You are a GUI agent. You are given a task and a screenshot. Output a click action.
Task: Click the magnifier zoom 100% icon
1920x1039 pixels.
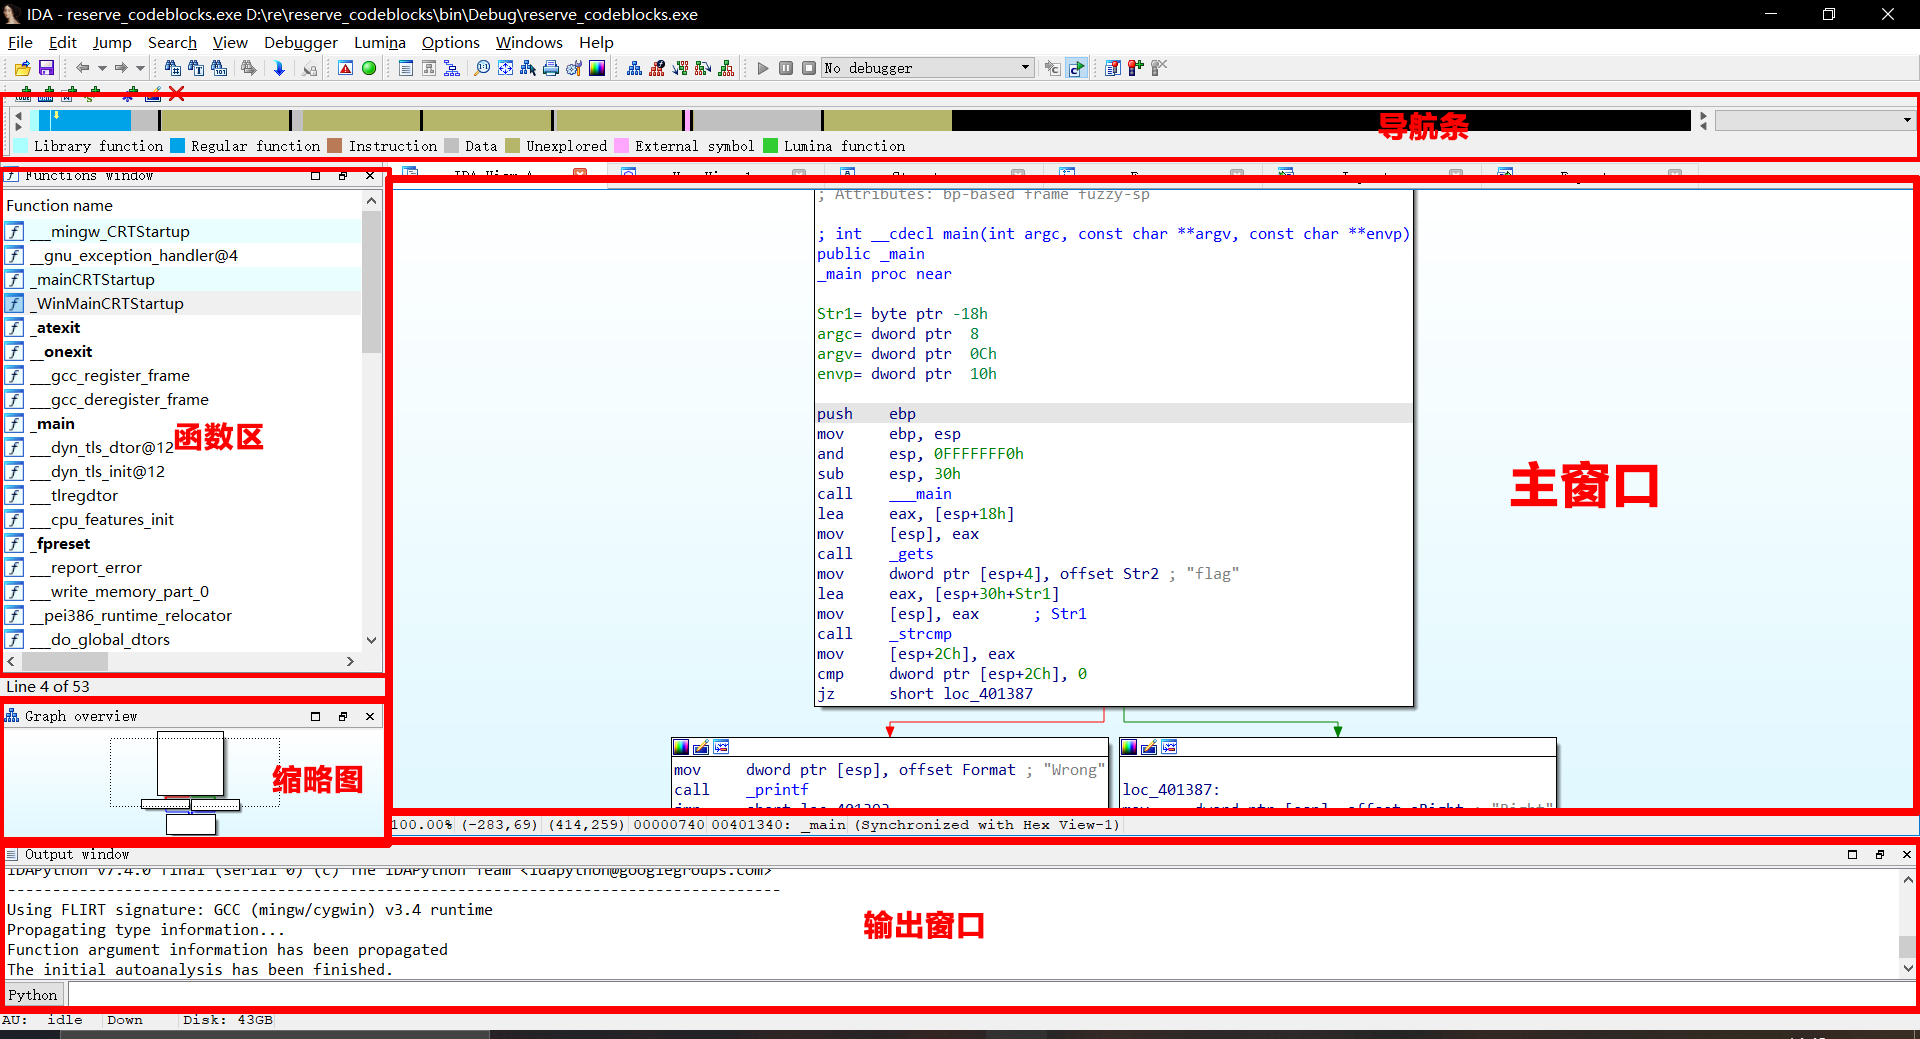[482, 68]
